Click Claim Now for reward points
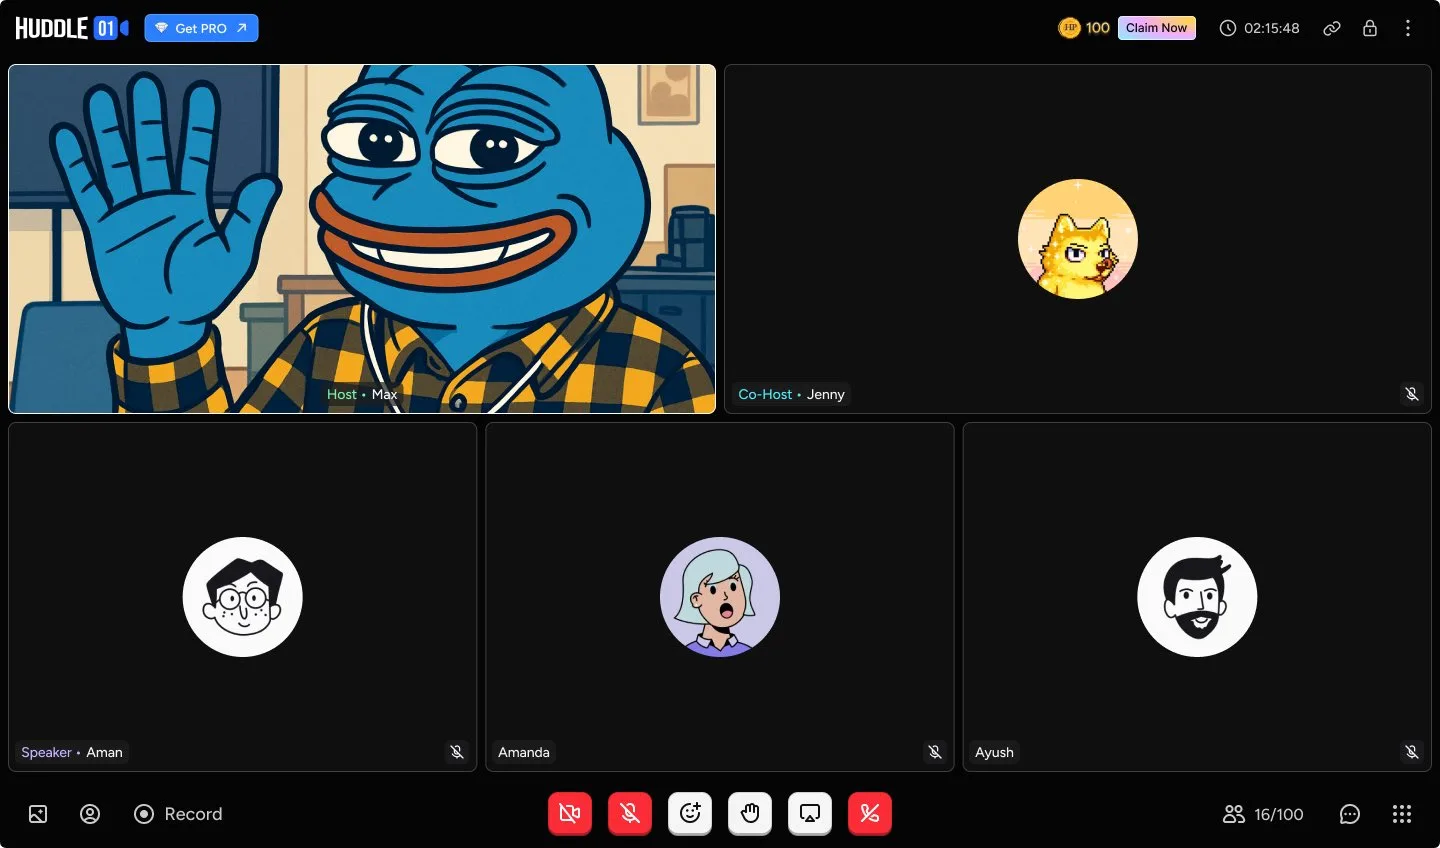The height and width of the screenshot is (848, 1440). click(x=1156, y=28)
